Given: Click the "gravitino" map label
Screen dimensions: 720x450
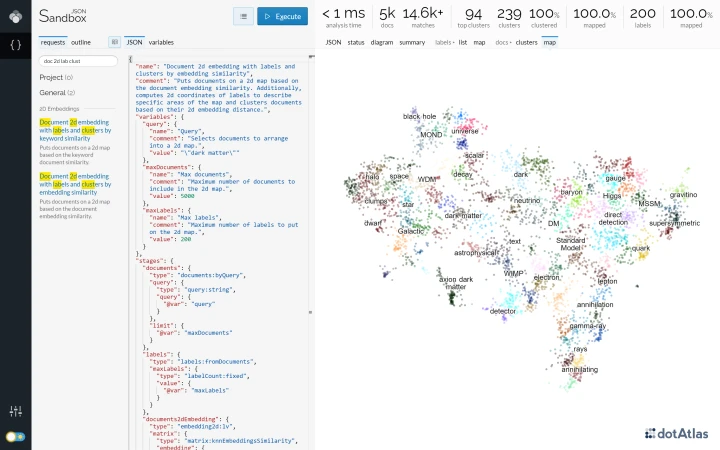Looking at the screenshot, I should coord(683,195).
